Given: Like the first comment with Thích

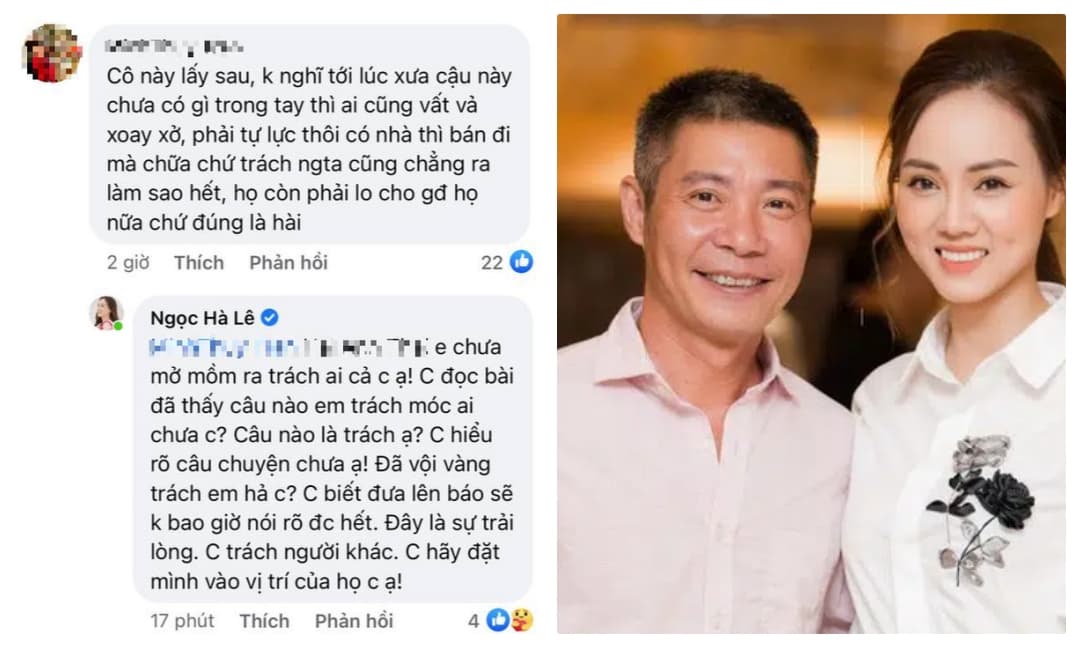Looking at the screenshot, I should (198, 262).
